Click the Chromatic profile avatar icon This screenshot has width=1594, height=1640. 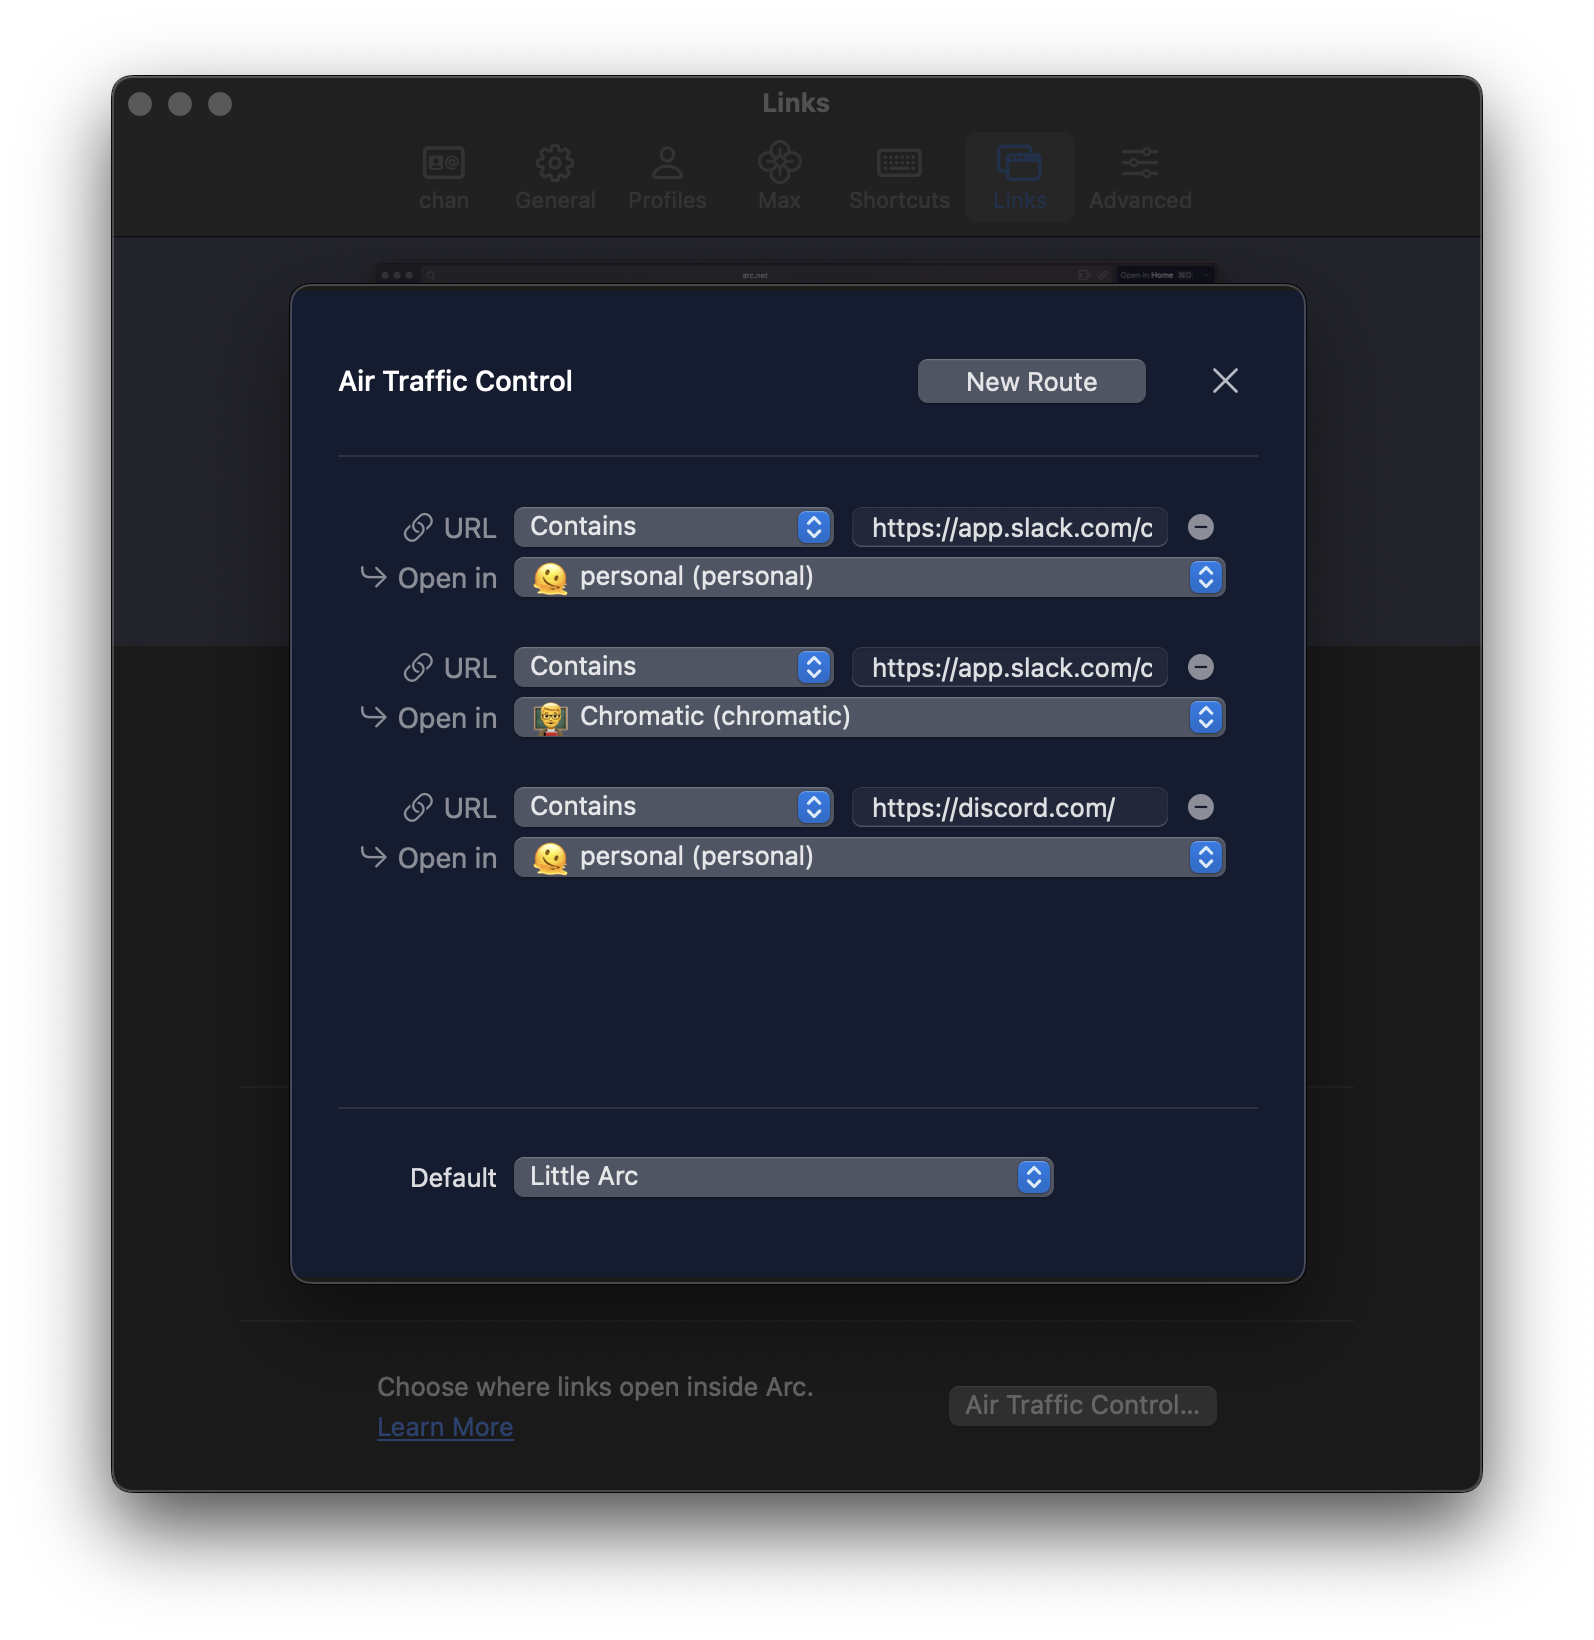(x=550, y=717)
